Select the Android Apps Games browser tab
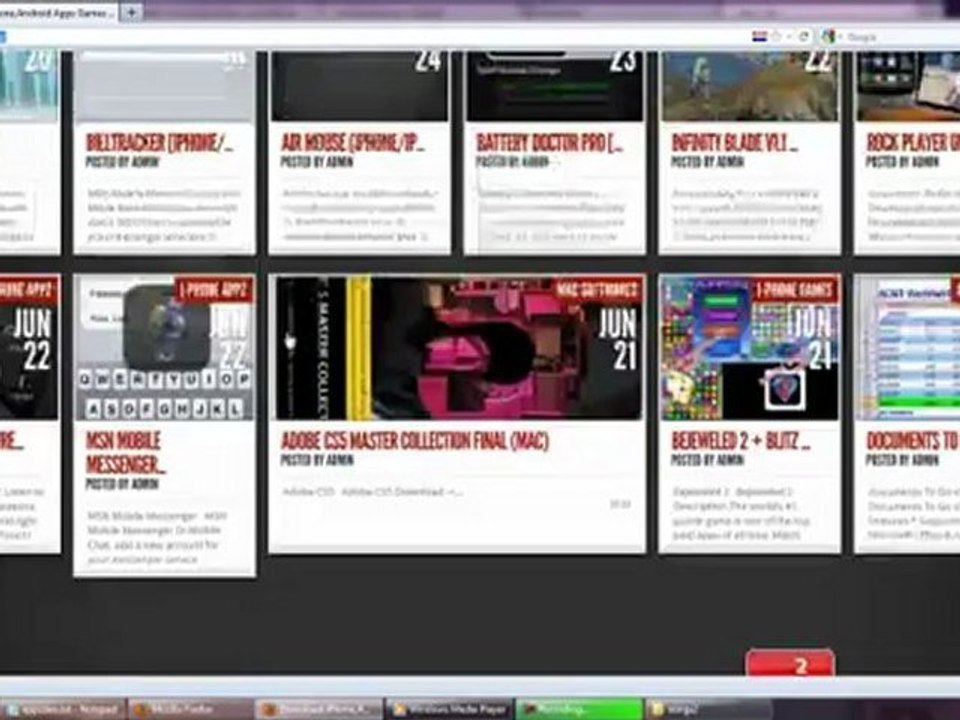960x720 pixels. click(58, 12)
